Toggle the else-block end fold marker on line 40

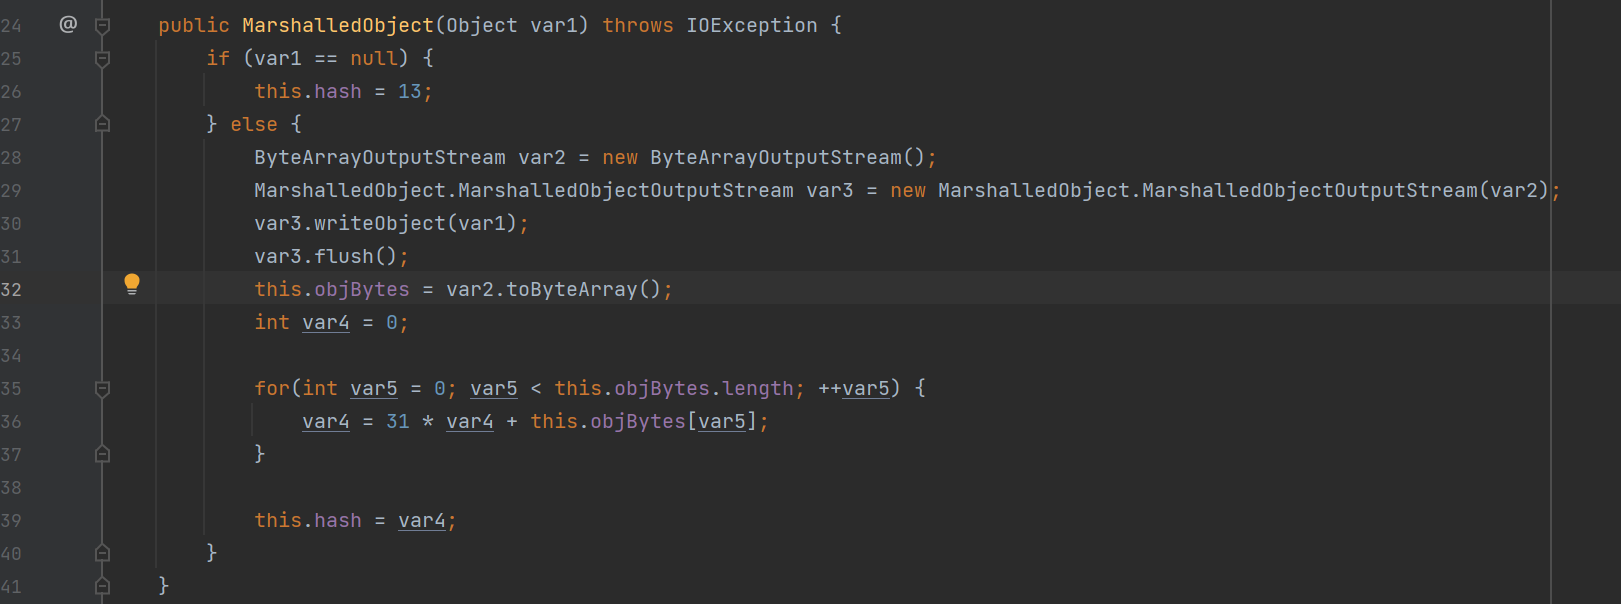coord(102,553)
